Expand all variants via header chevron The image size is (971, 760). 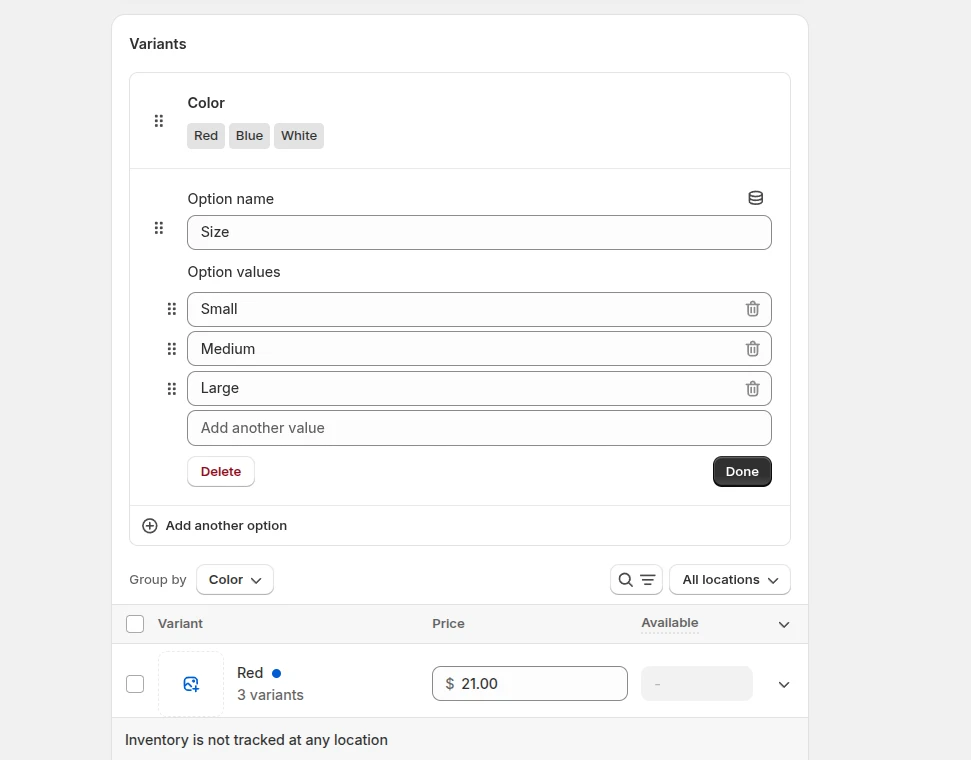point(783,624)
